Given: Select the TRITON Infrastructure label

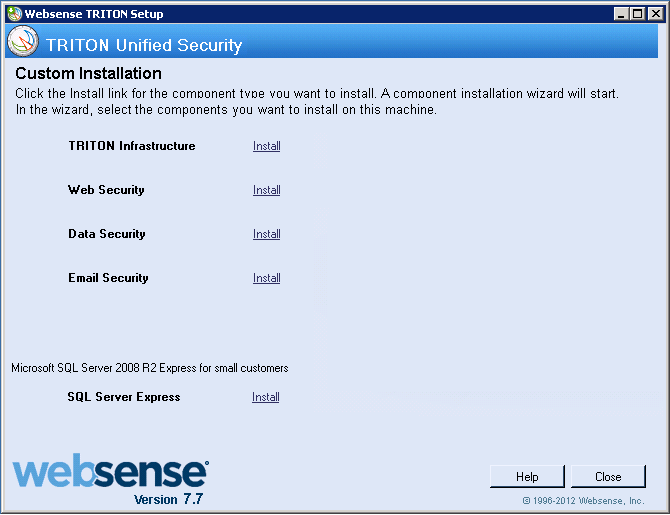Looking at the screenshot, I should (x=132, y=146).
